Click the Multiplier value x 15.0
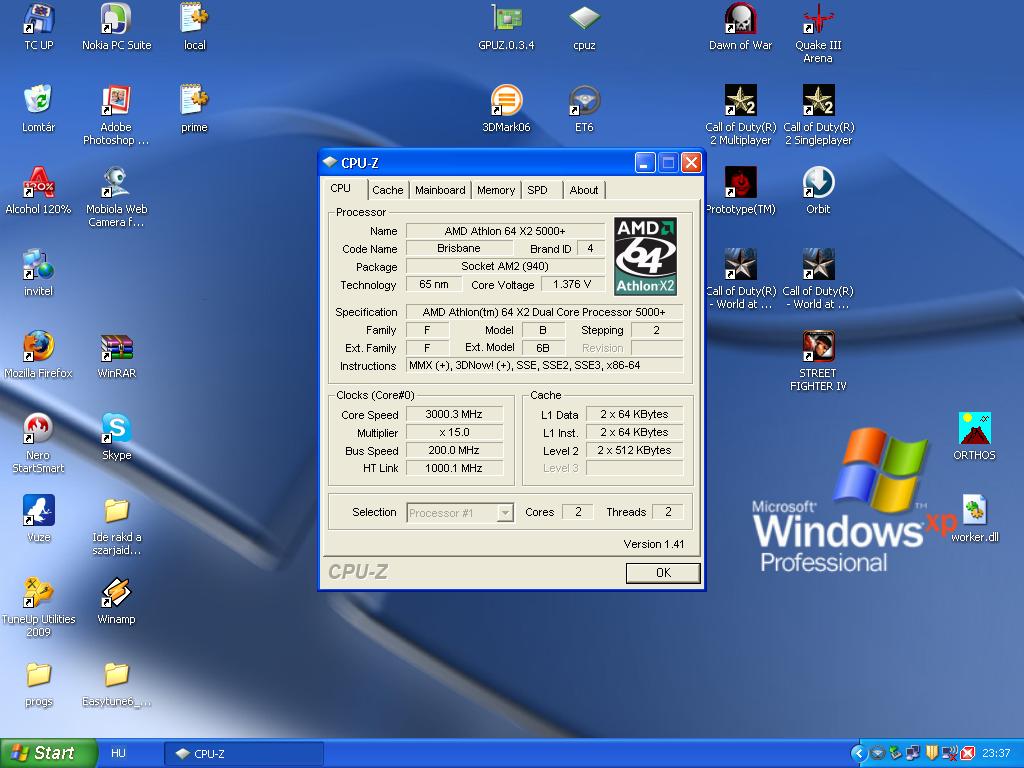1024x768 pixels. point(454,432)
